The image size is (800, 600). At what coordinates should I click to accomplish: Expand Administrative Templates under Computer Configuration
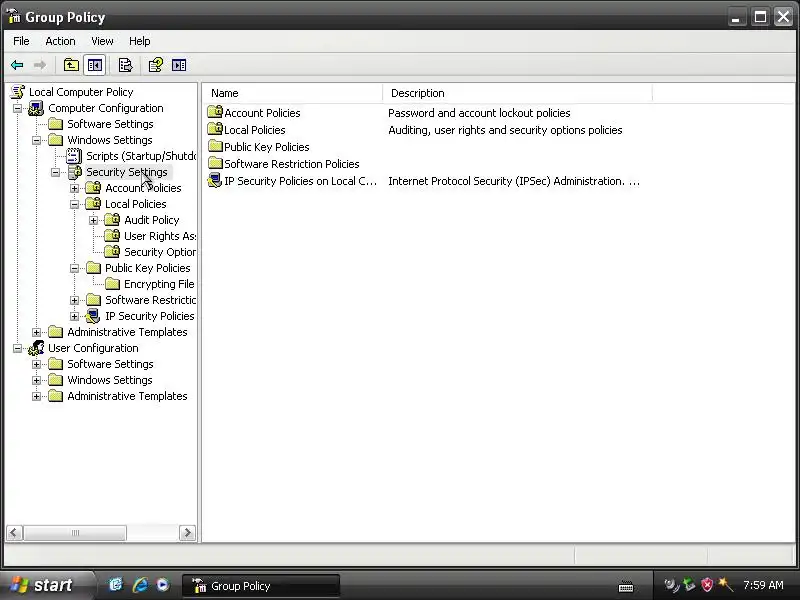click(36, 333)
